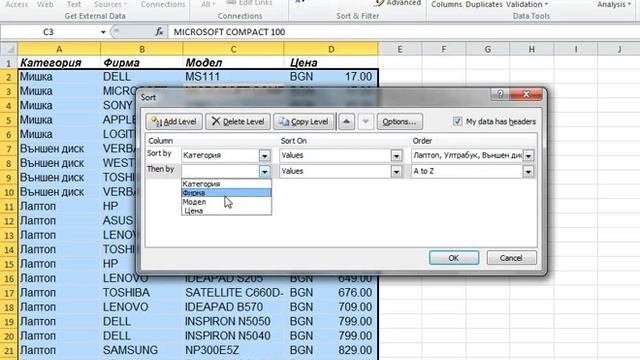Click Advanced filter in ribbon
Image resolution: width=640 pixels, height=360 pixels.
pos(398,3)
